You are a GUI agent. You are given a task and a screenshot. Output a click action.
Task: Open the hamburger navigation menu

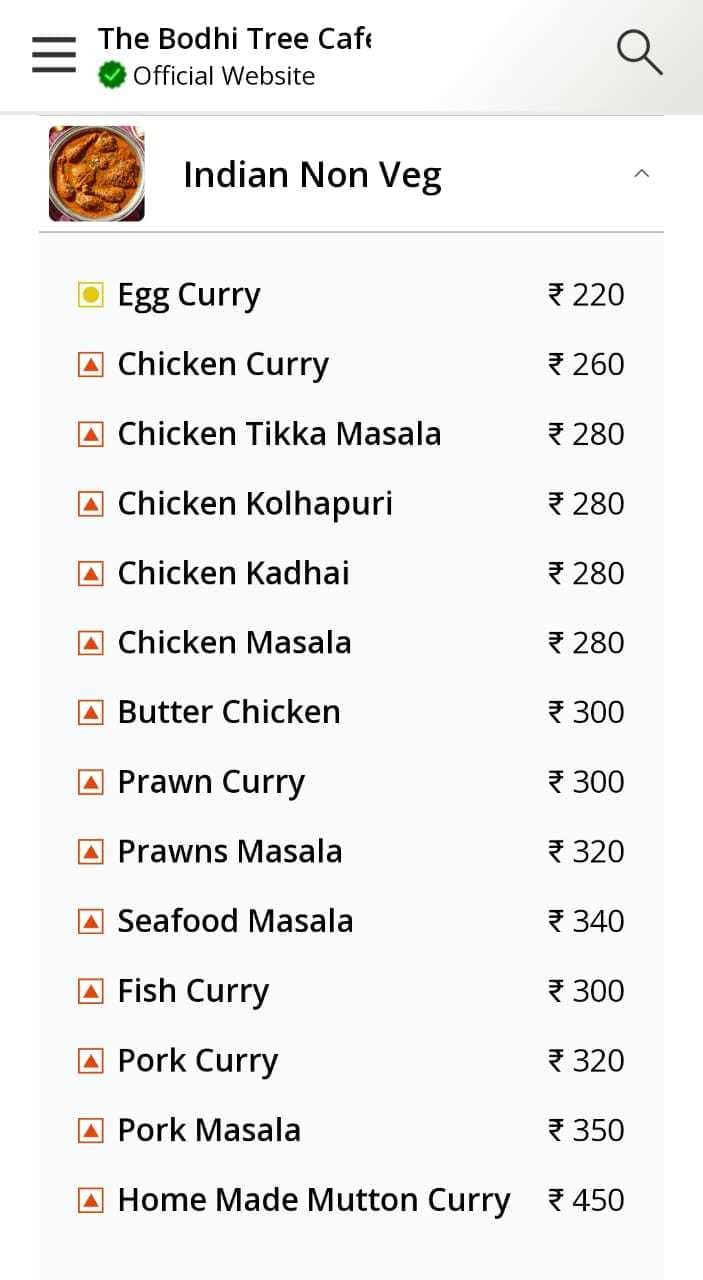[53, 55]
